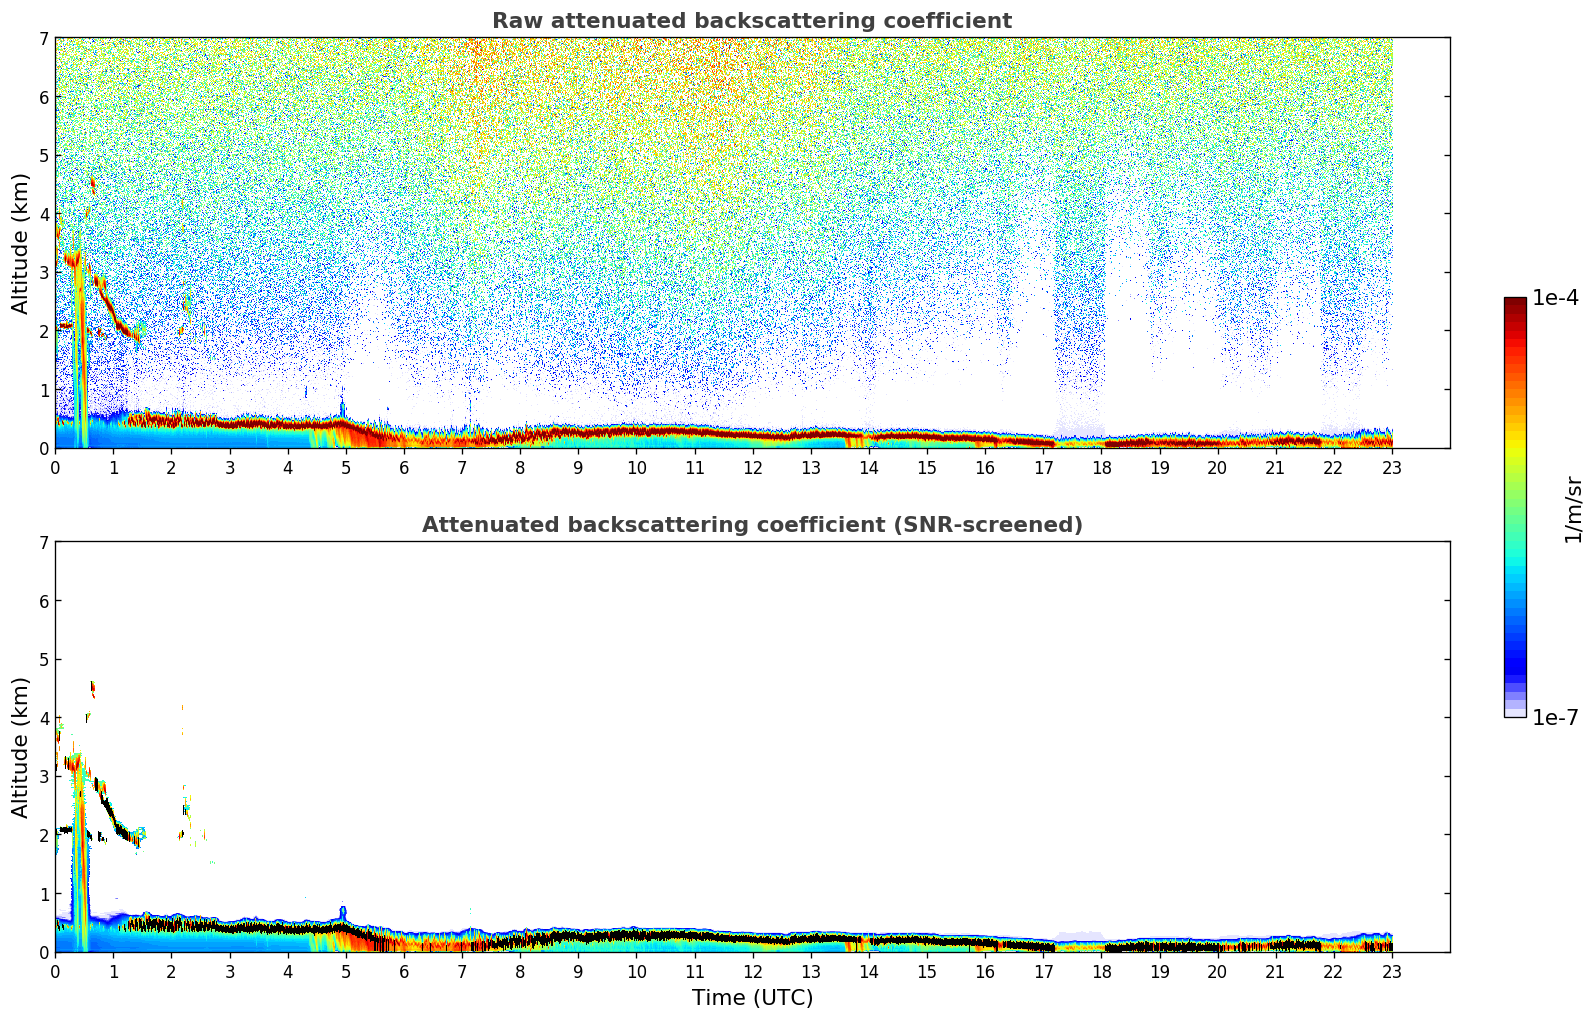This screenshot has width=1595, height=1020.
Task: Select hour 5 tick on bottom time axis
Action: point(345,972)
